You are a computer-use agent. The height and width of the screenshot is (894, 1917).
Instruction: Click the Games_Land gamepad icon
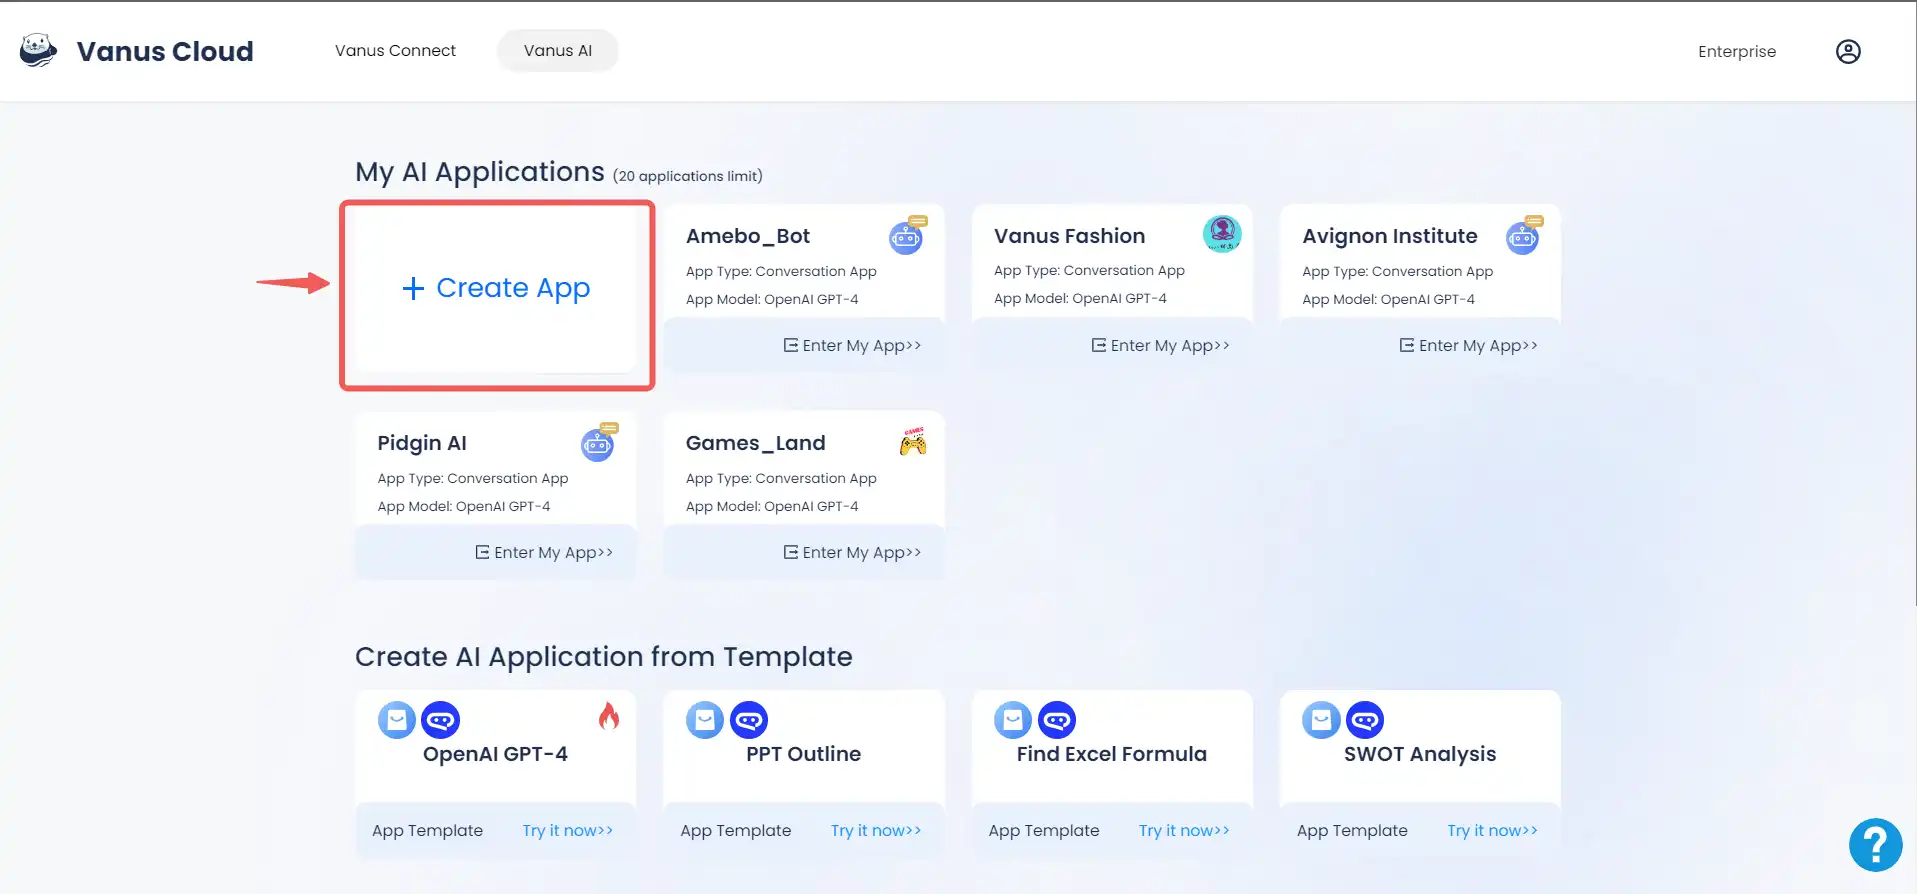(913, 441)
